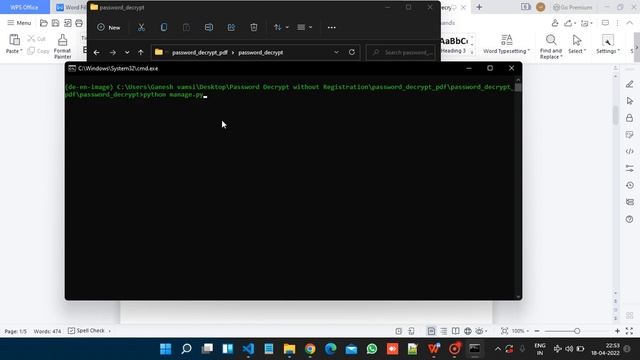Expand the address bar history dropdown
This screenshot has height=360, width=640.
[x=336, y=52]
